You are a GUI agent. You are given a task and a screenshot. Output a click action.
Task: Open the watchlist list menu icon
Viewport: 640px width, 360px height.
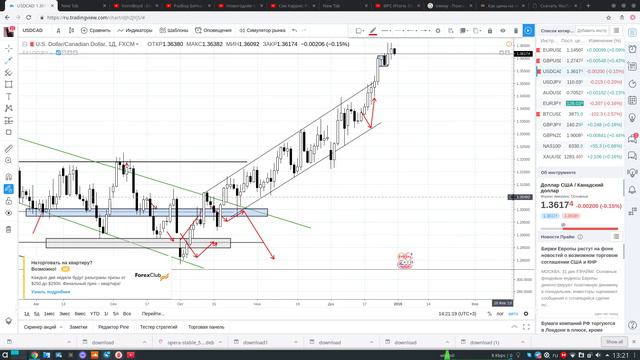(616, 31)
